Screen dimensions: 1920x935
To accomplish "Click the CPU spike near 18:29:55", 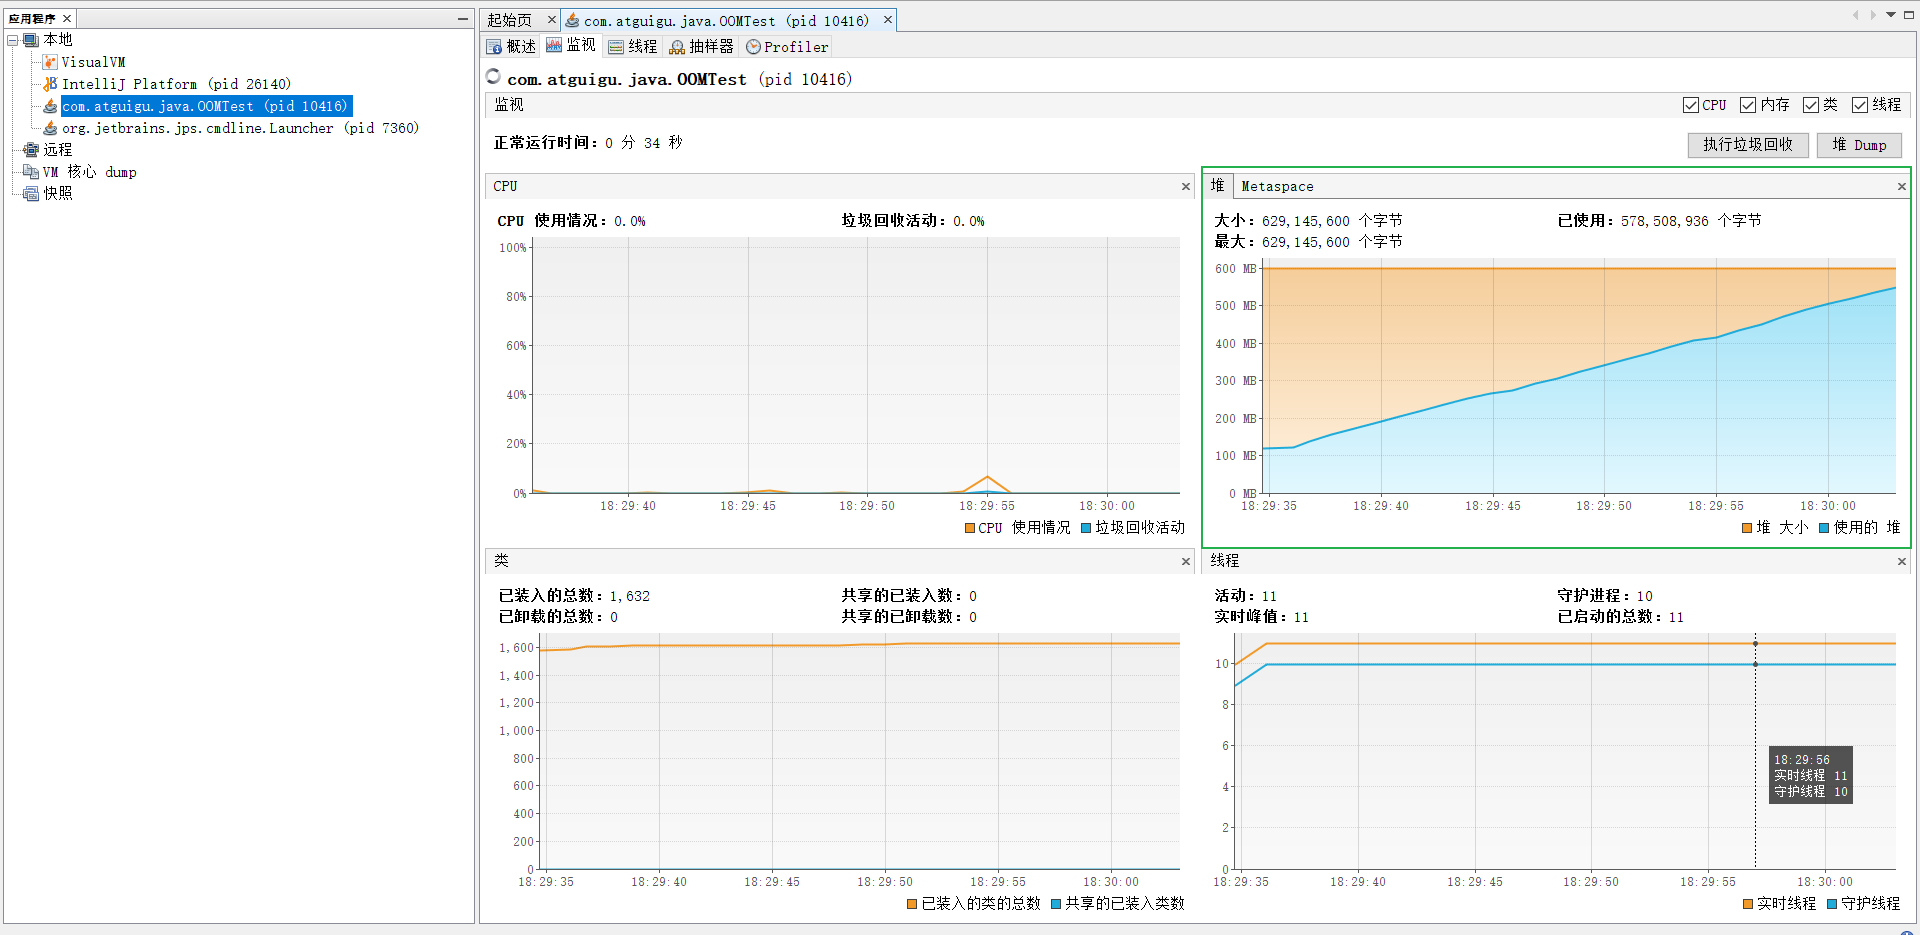I will coord(987,478).
